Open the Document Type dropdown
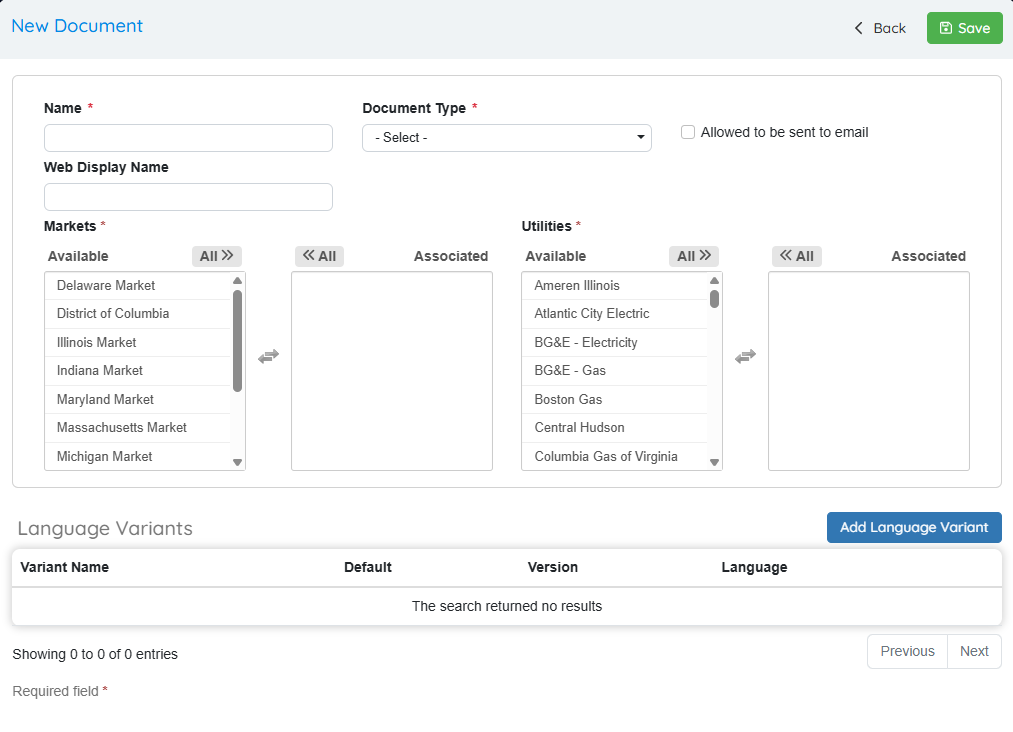This screenshot has width=1013, height=732. coord(506,138)
